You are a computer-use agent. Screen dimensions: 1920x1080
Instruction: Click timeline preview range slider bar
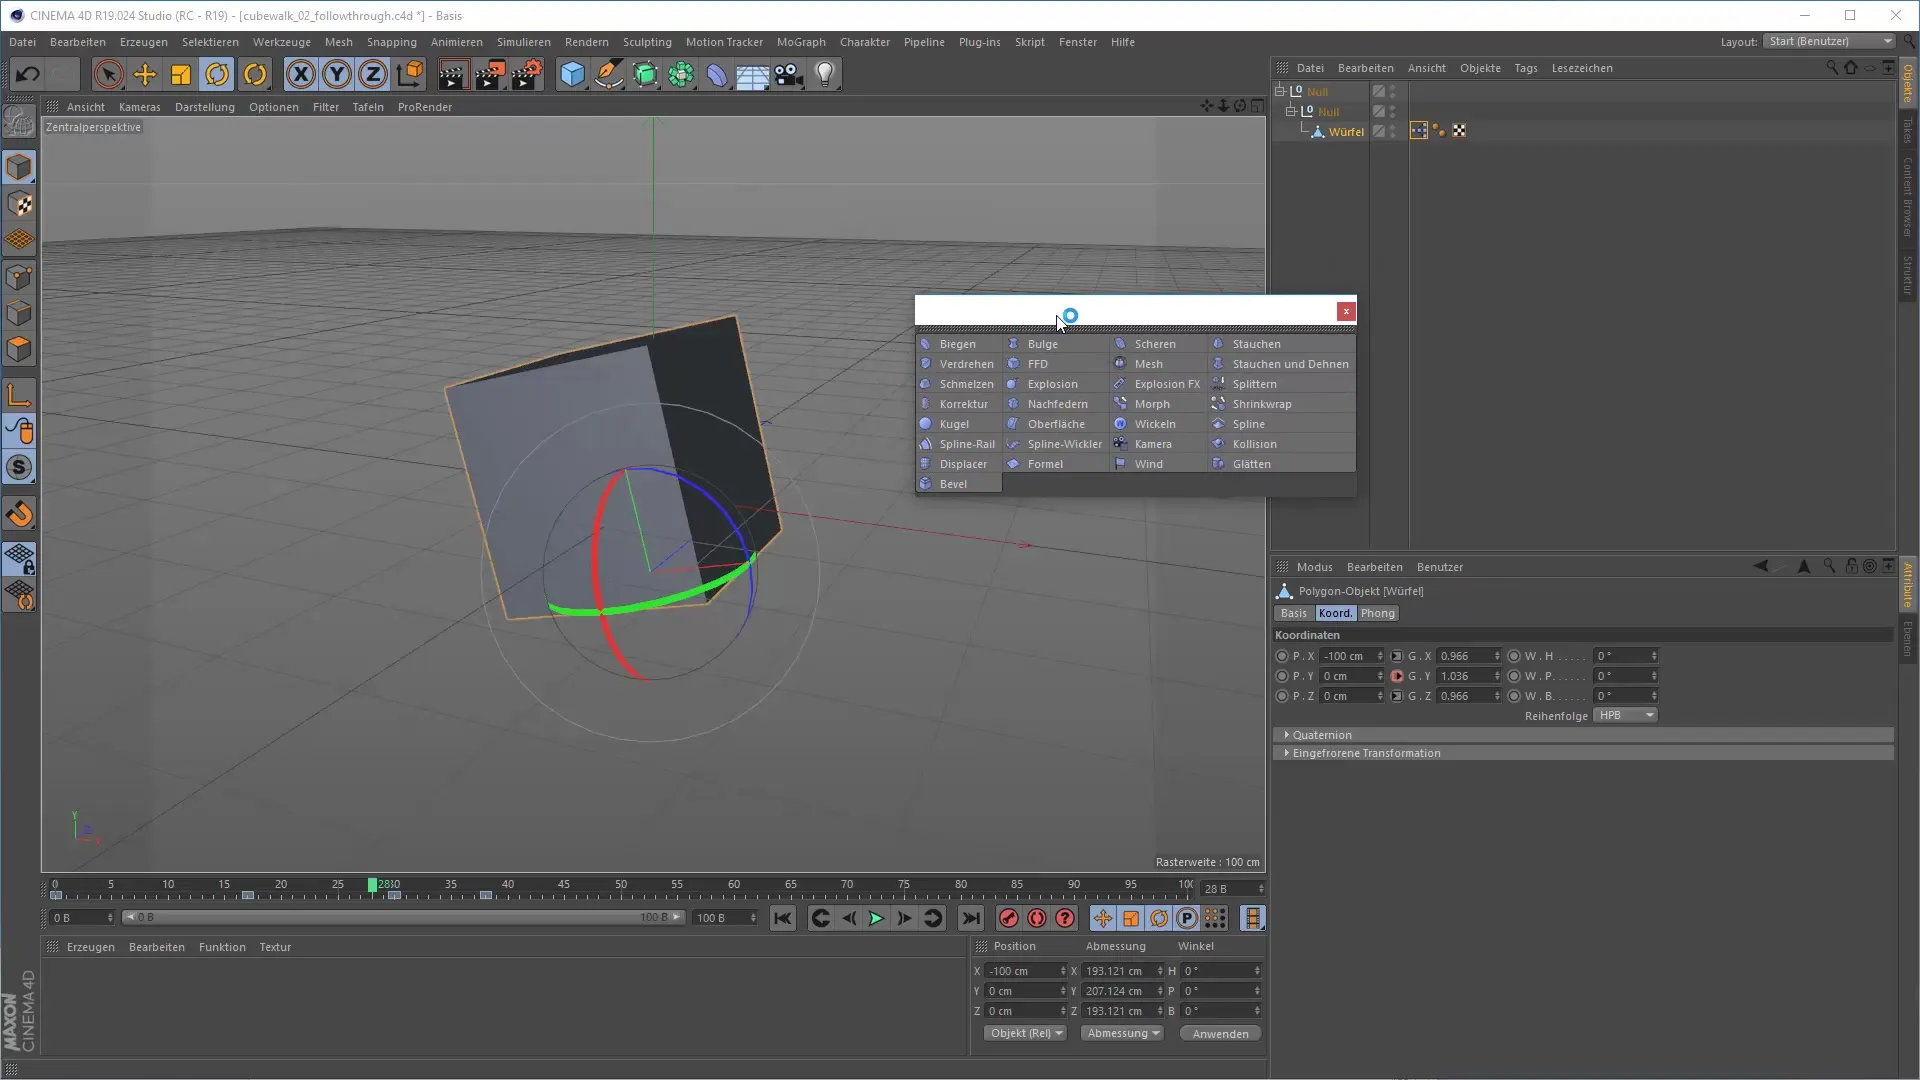(403, 917)
